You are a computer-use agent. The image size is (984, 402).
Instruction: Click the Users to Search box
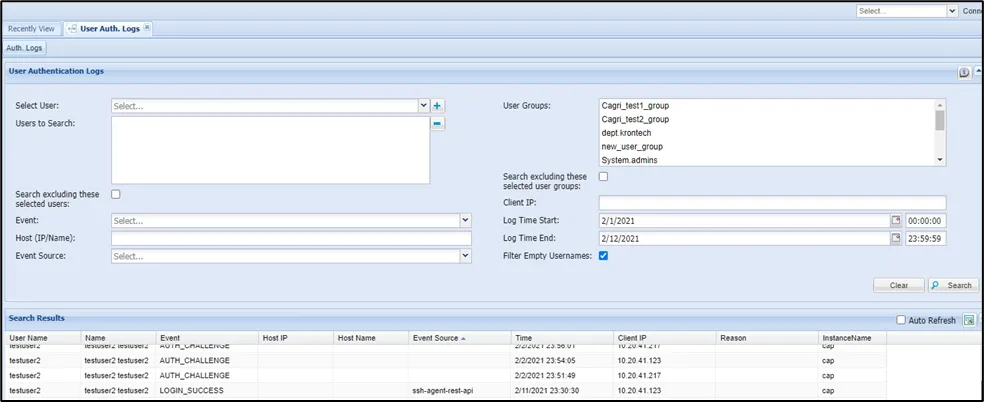click(270, 150)
